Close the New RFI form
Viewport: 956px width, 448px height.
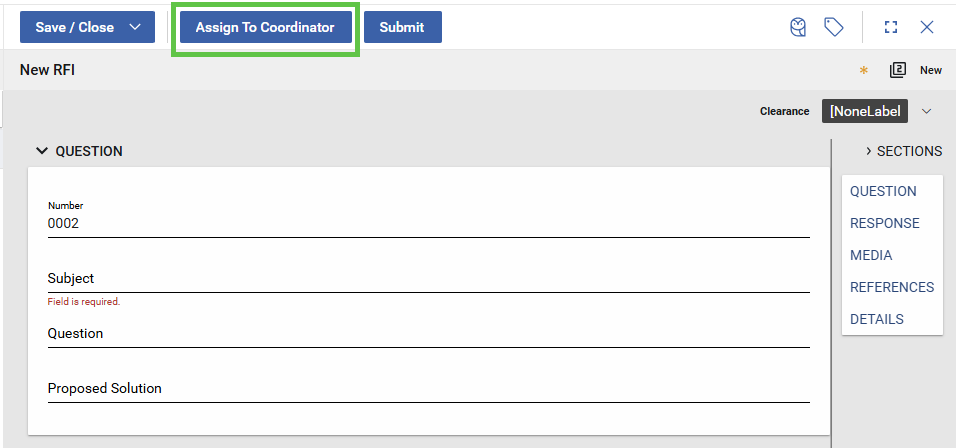pos(927,28)
